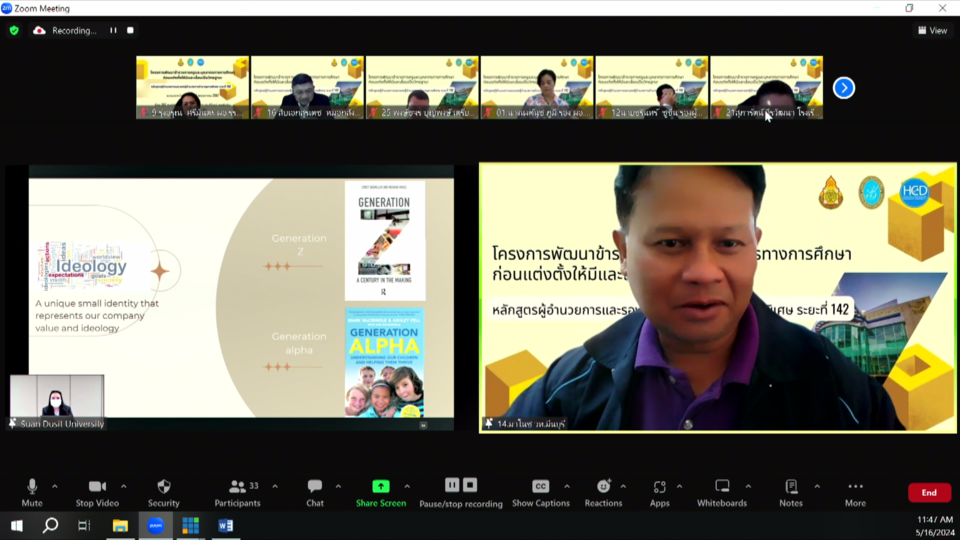
Task: Stop the video camera
Action: 97,493
